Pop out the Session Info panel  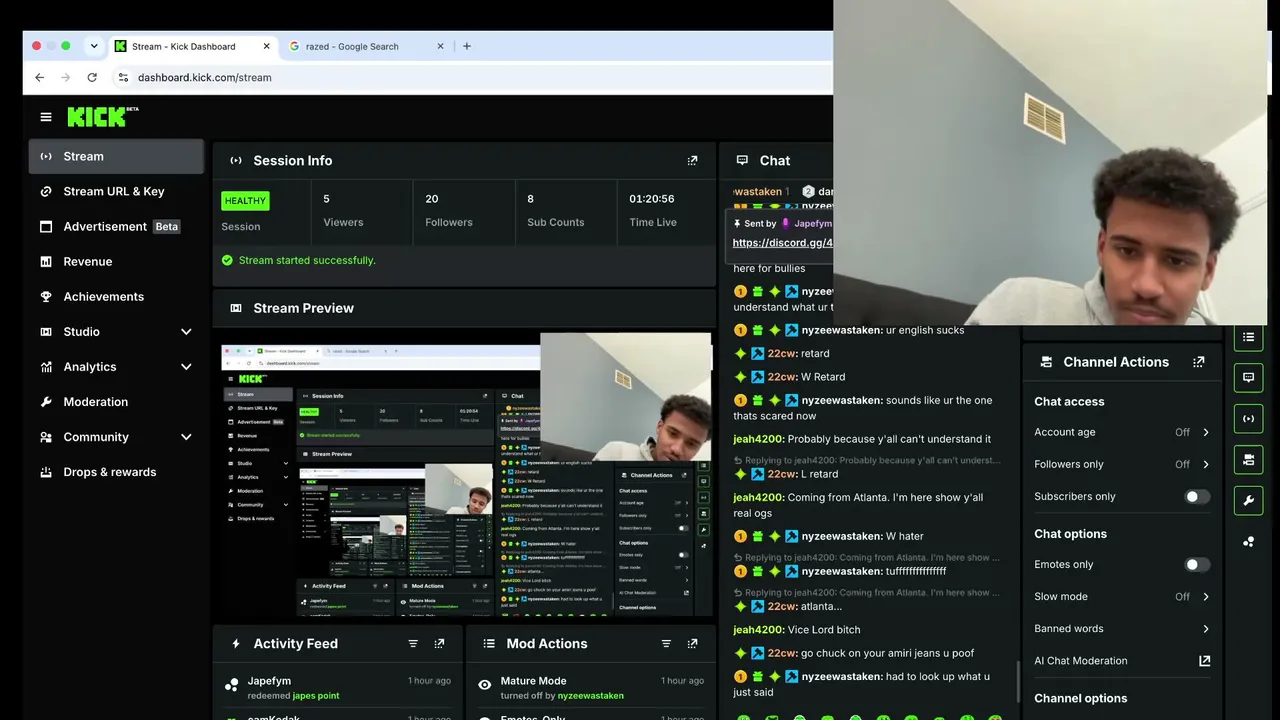click(x=692, y=160)
